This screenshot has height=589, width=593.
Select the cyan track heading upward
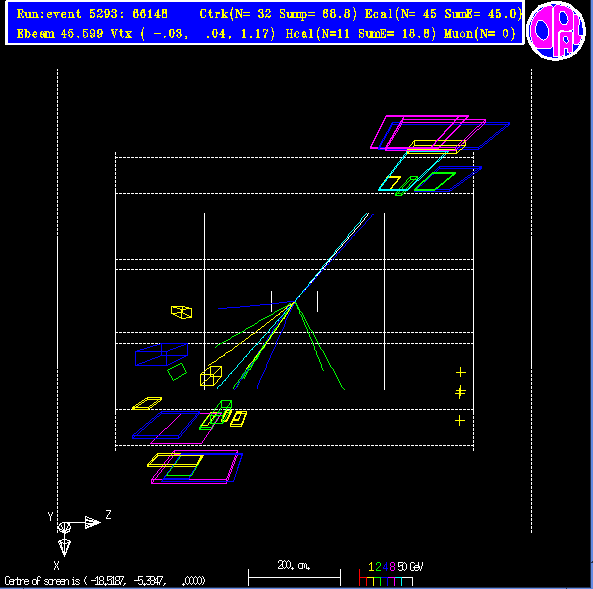[x=331, y=258]
